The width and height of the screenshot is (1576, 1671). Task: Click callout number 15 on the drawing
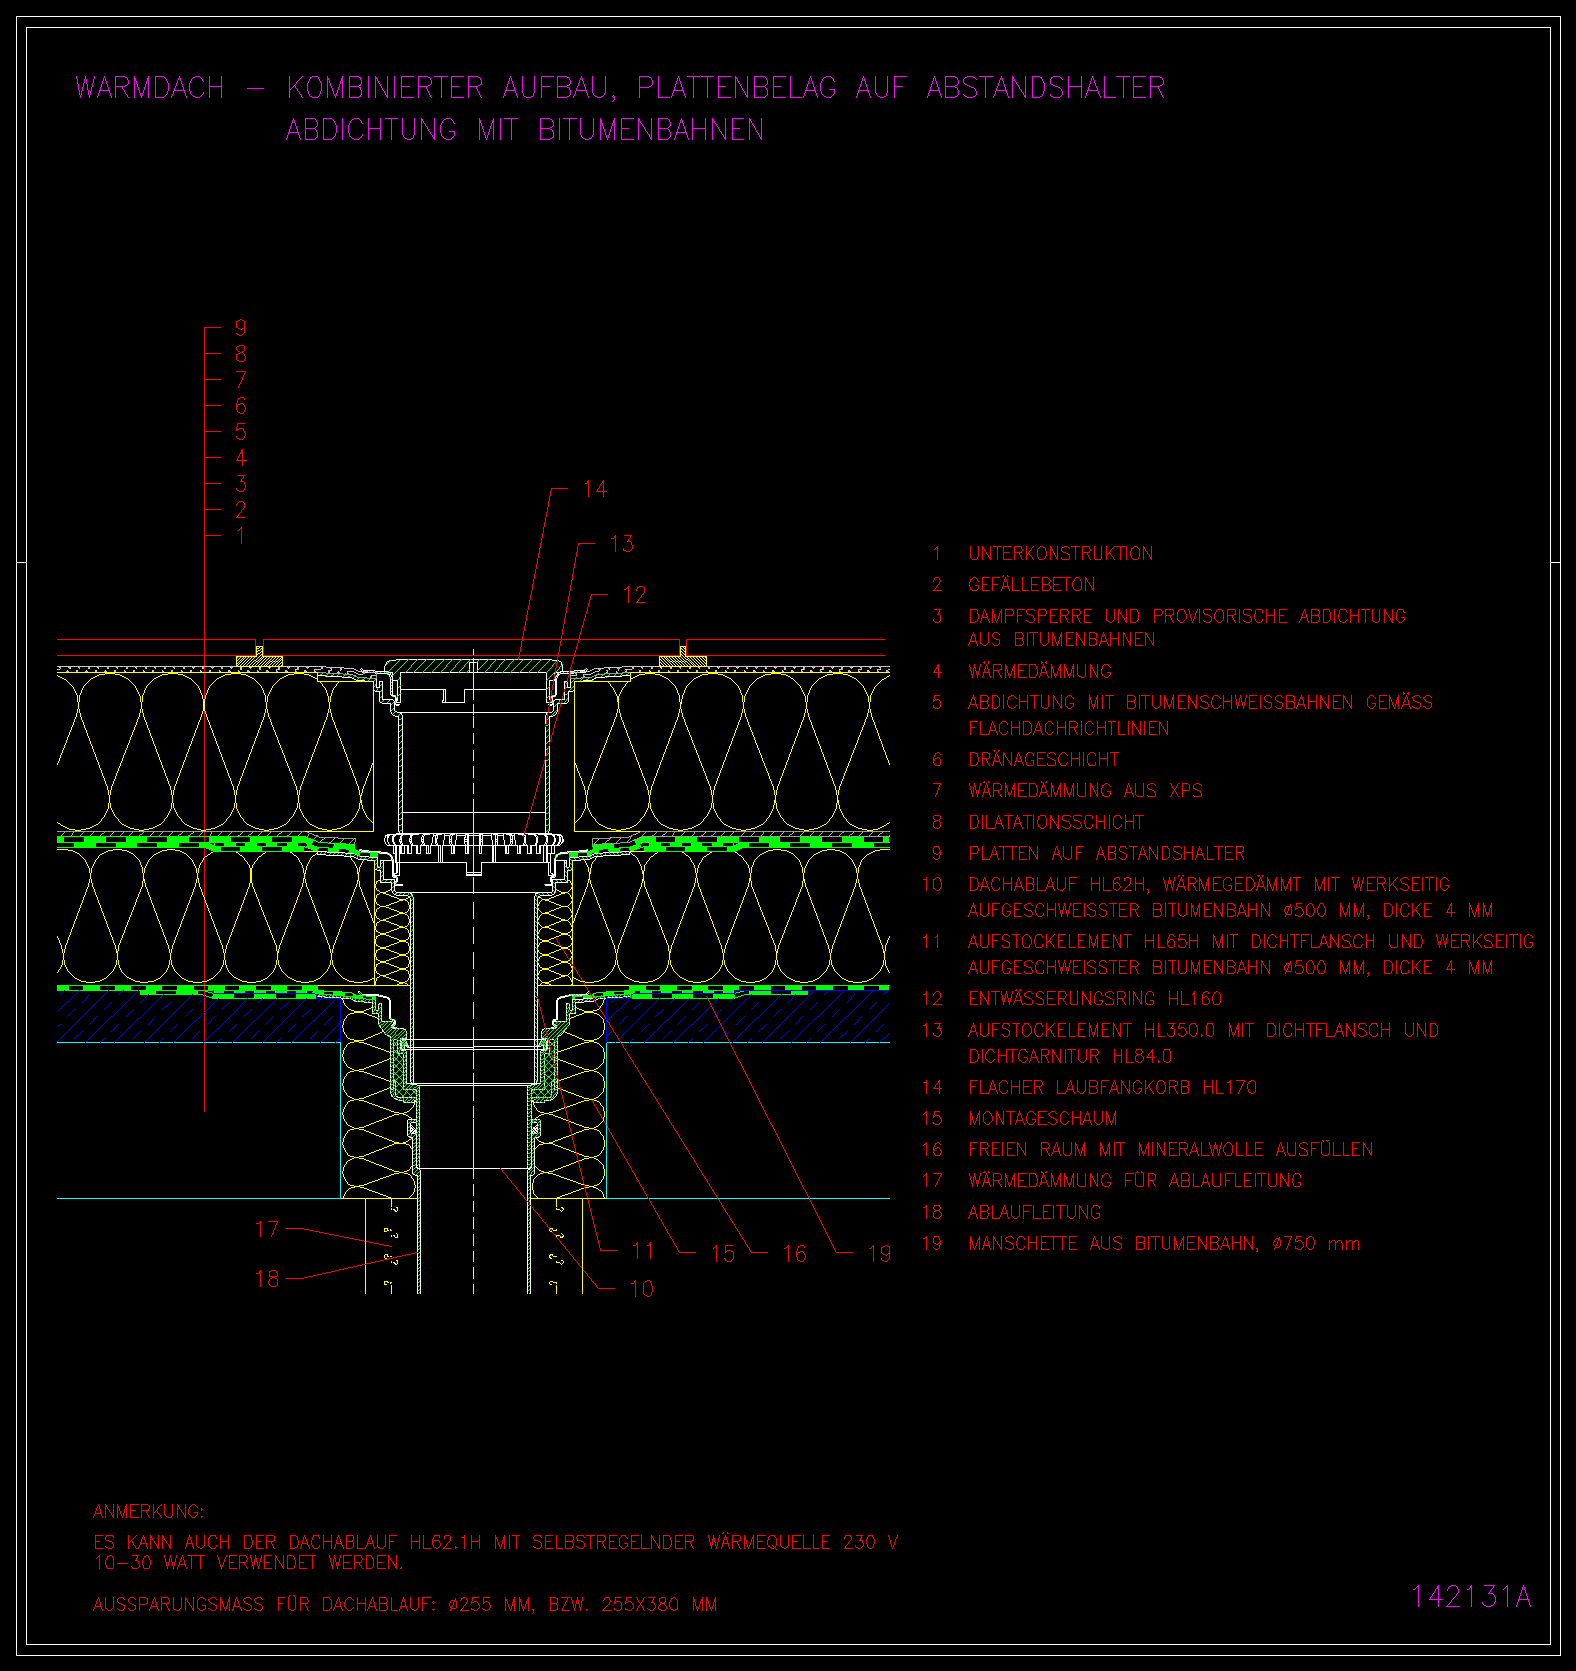coord(723,1254)
